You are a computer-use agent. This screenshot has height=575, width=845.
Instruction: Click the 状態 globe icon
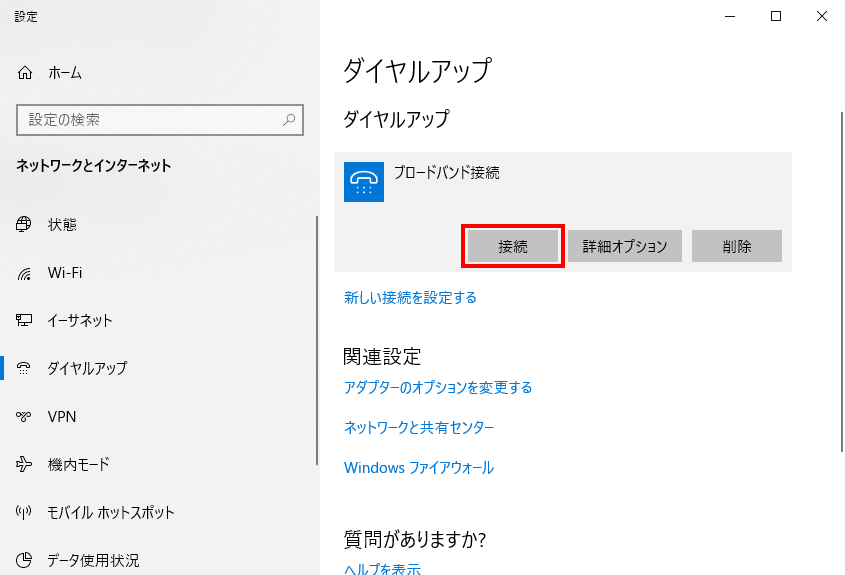click(24, 224)
